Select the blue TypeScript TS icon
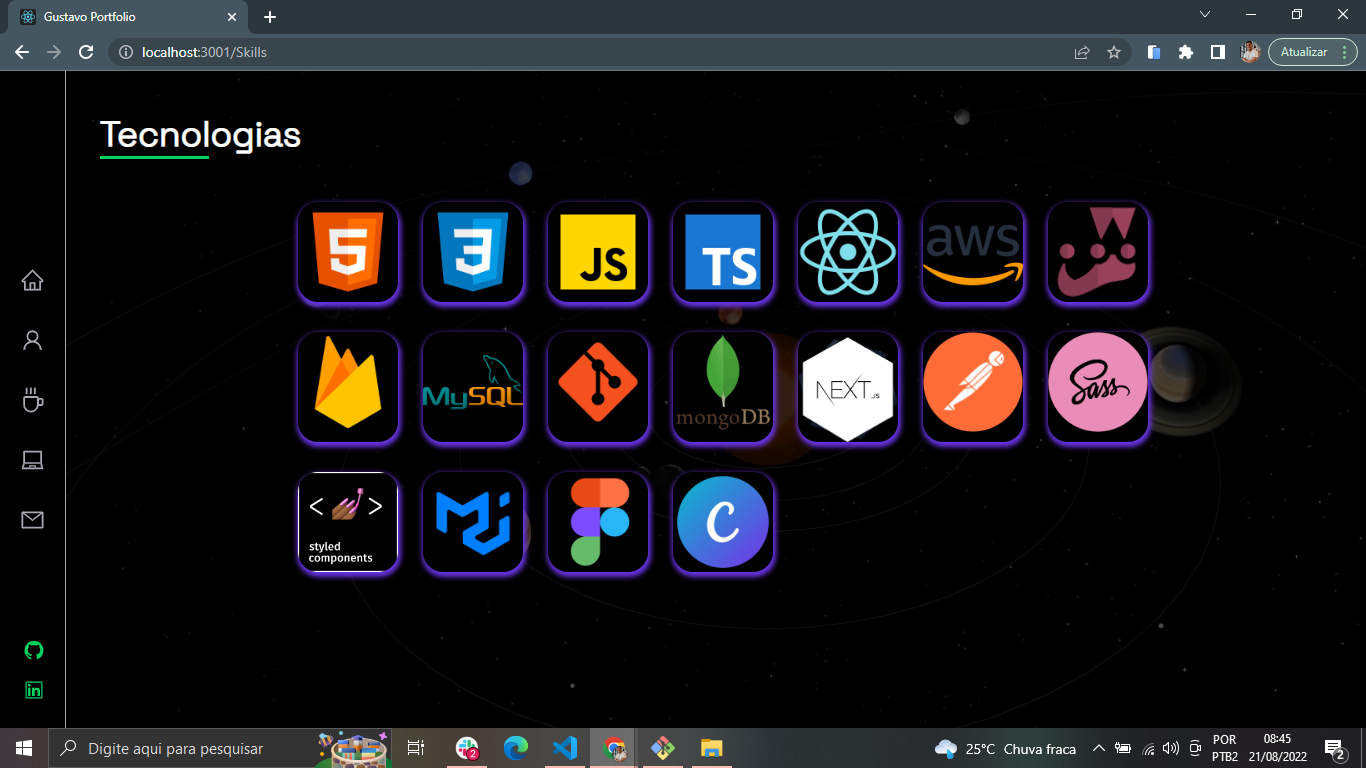1366x768 pixels. pyautogui.click(x=723, y=252)
